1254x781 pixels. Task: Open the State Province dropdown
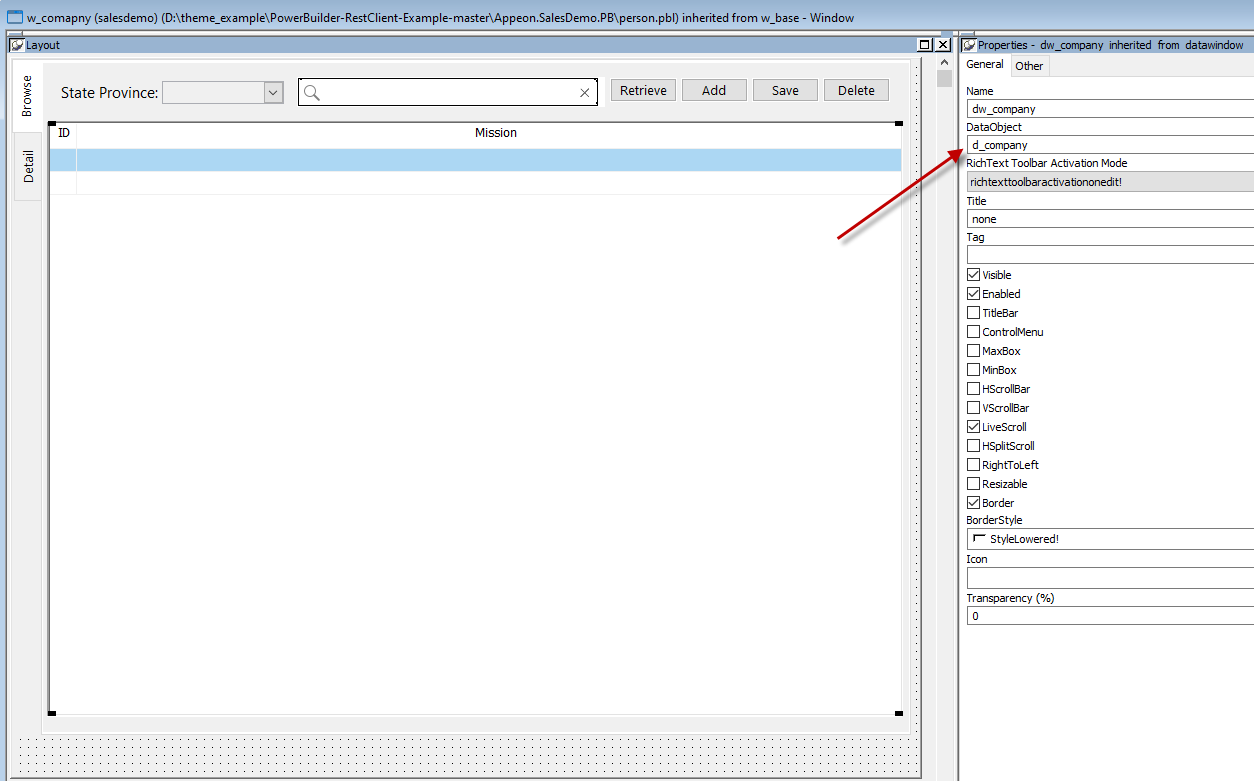(273, 92)
